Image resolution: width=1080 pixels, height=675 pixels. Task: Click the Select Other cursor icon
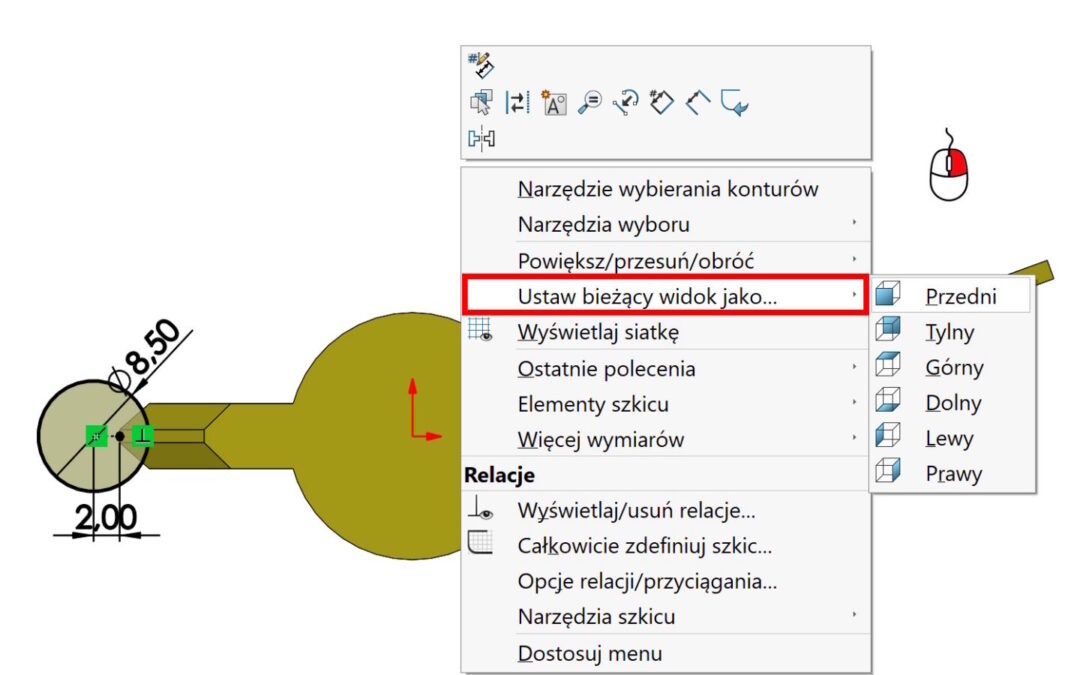click(481, 102)
